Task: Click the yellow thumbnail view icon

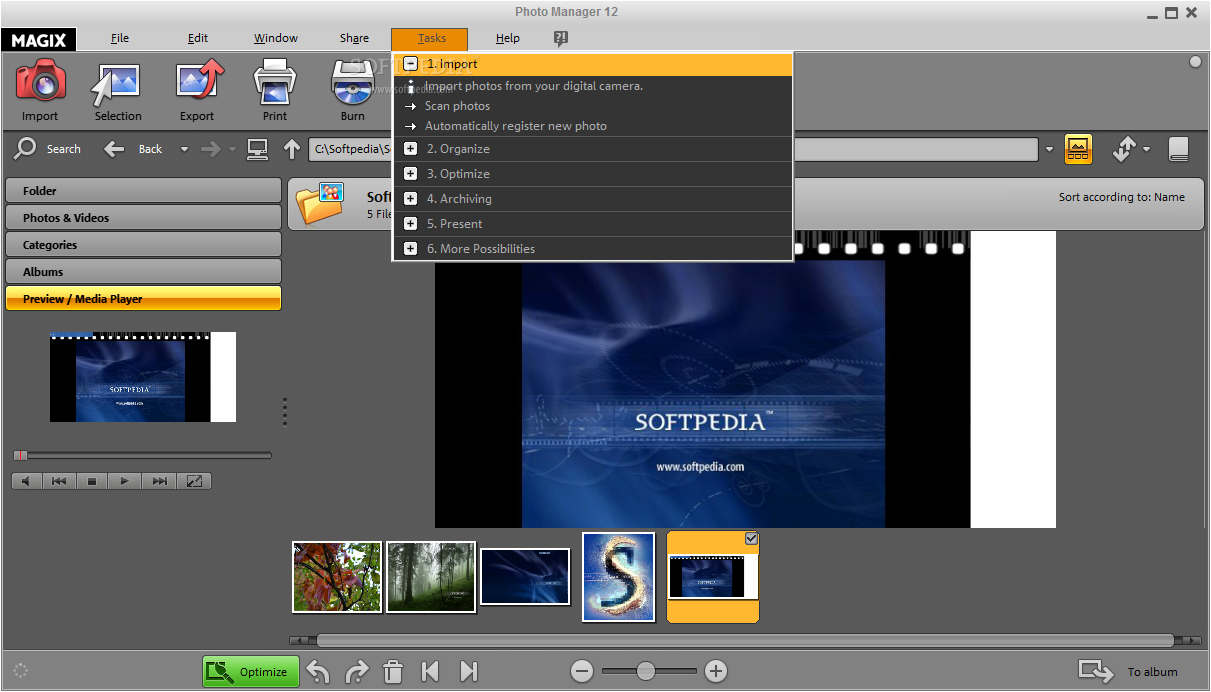Action: pyautogui.click(x=1078, y=149)
